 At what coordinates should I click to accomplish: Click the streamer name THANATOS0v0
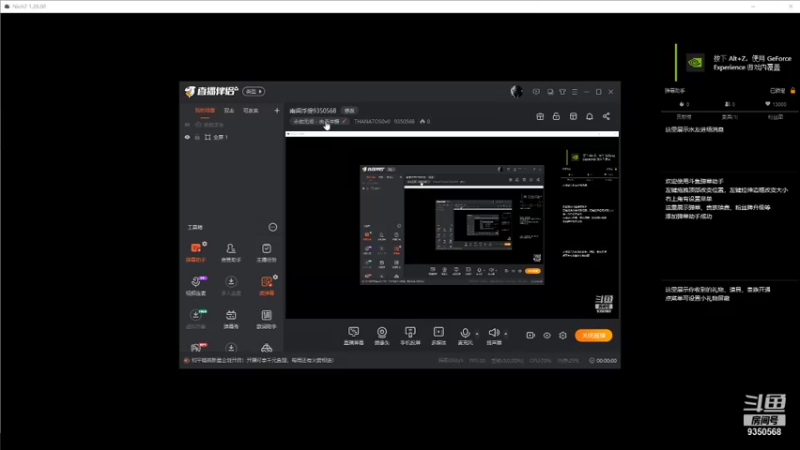click(372, 121)
